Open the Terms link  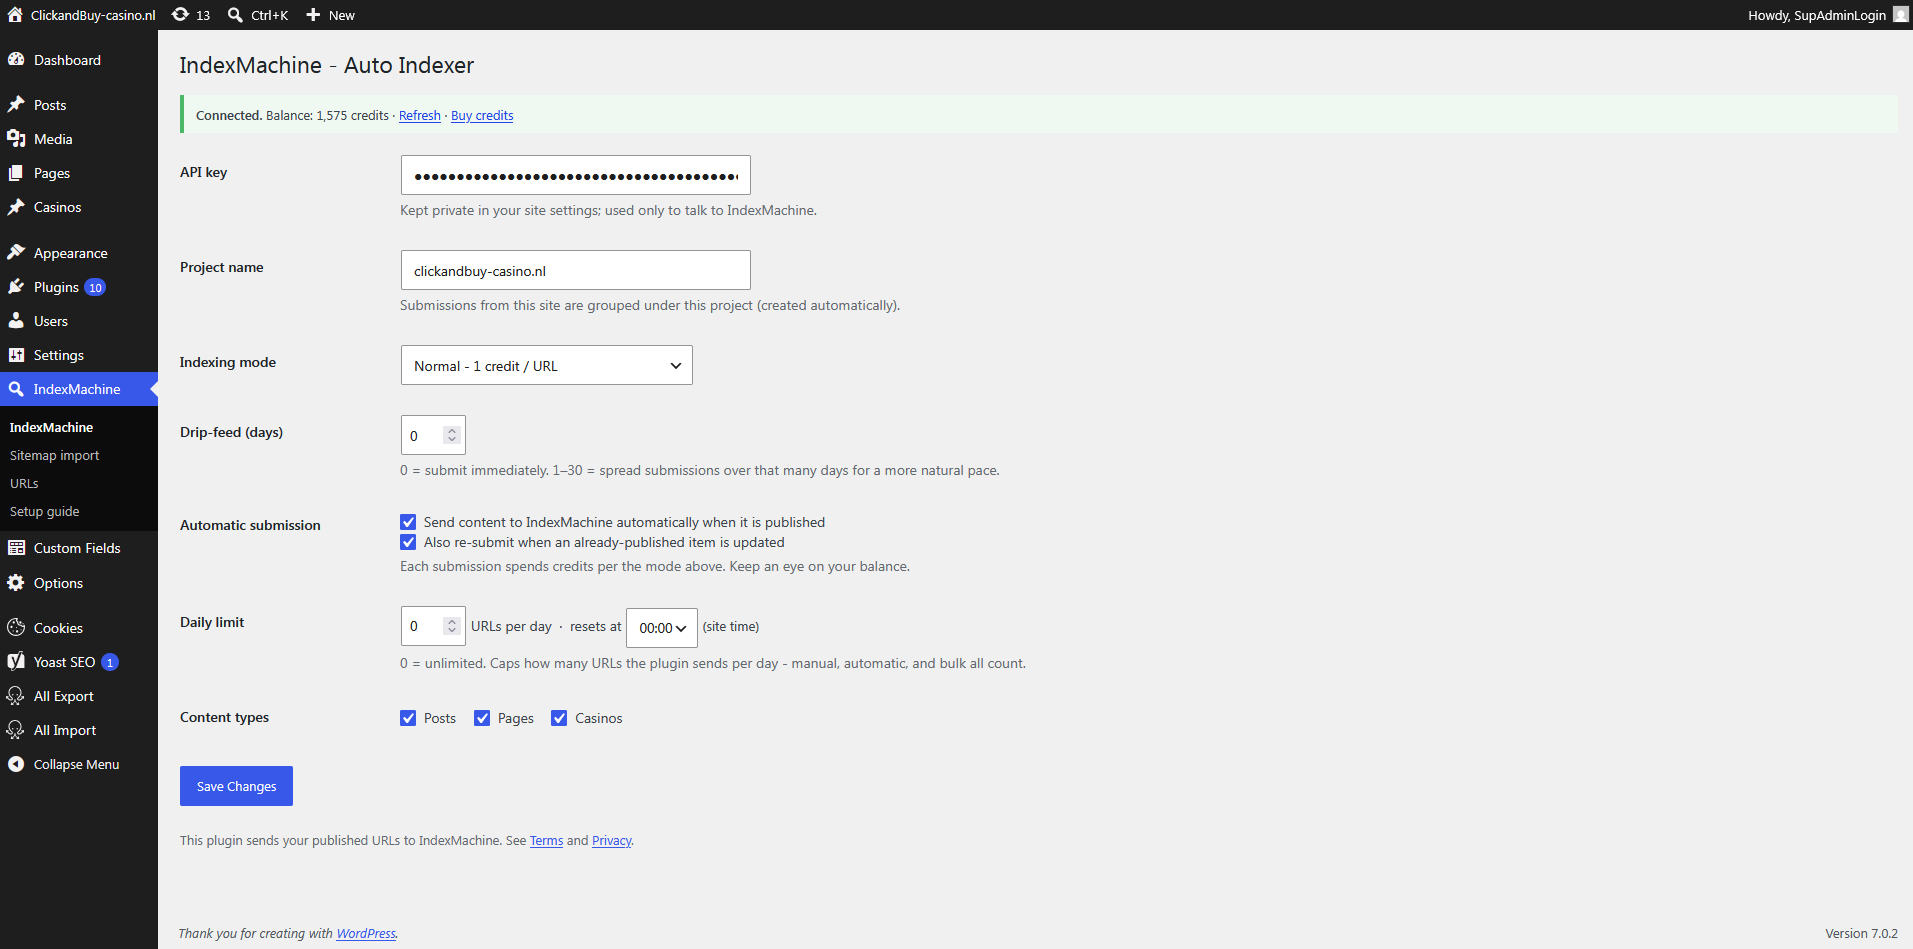(x=546, y=841)
